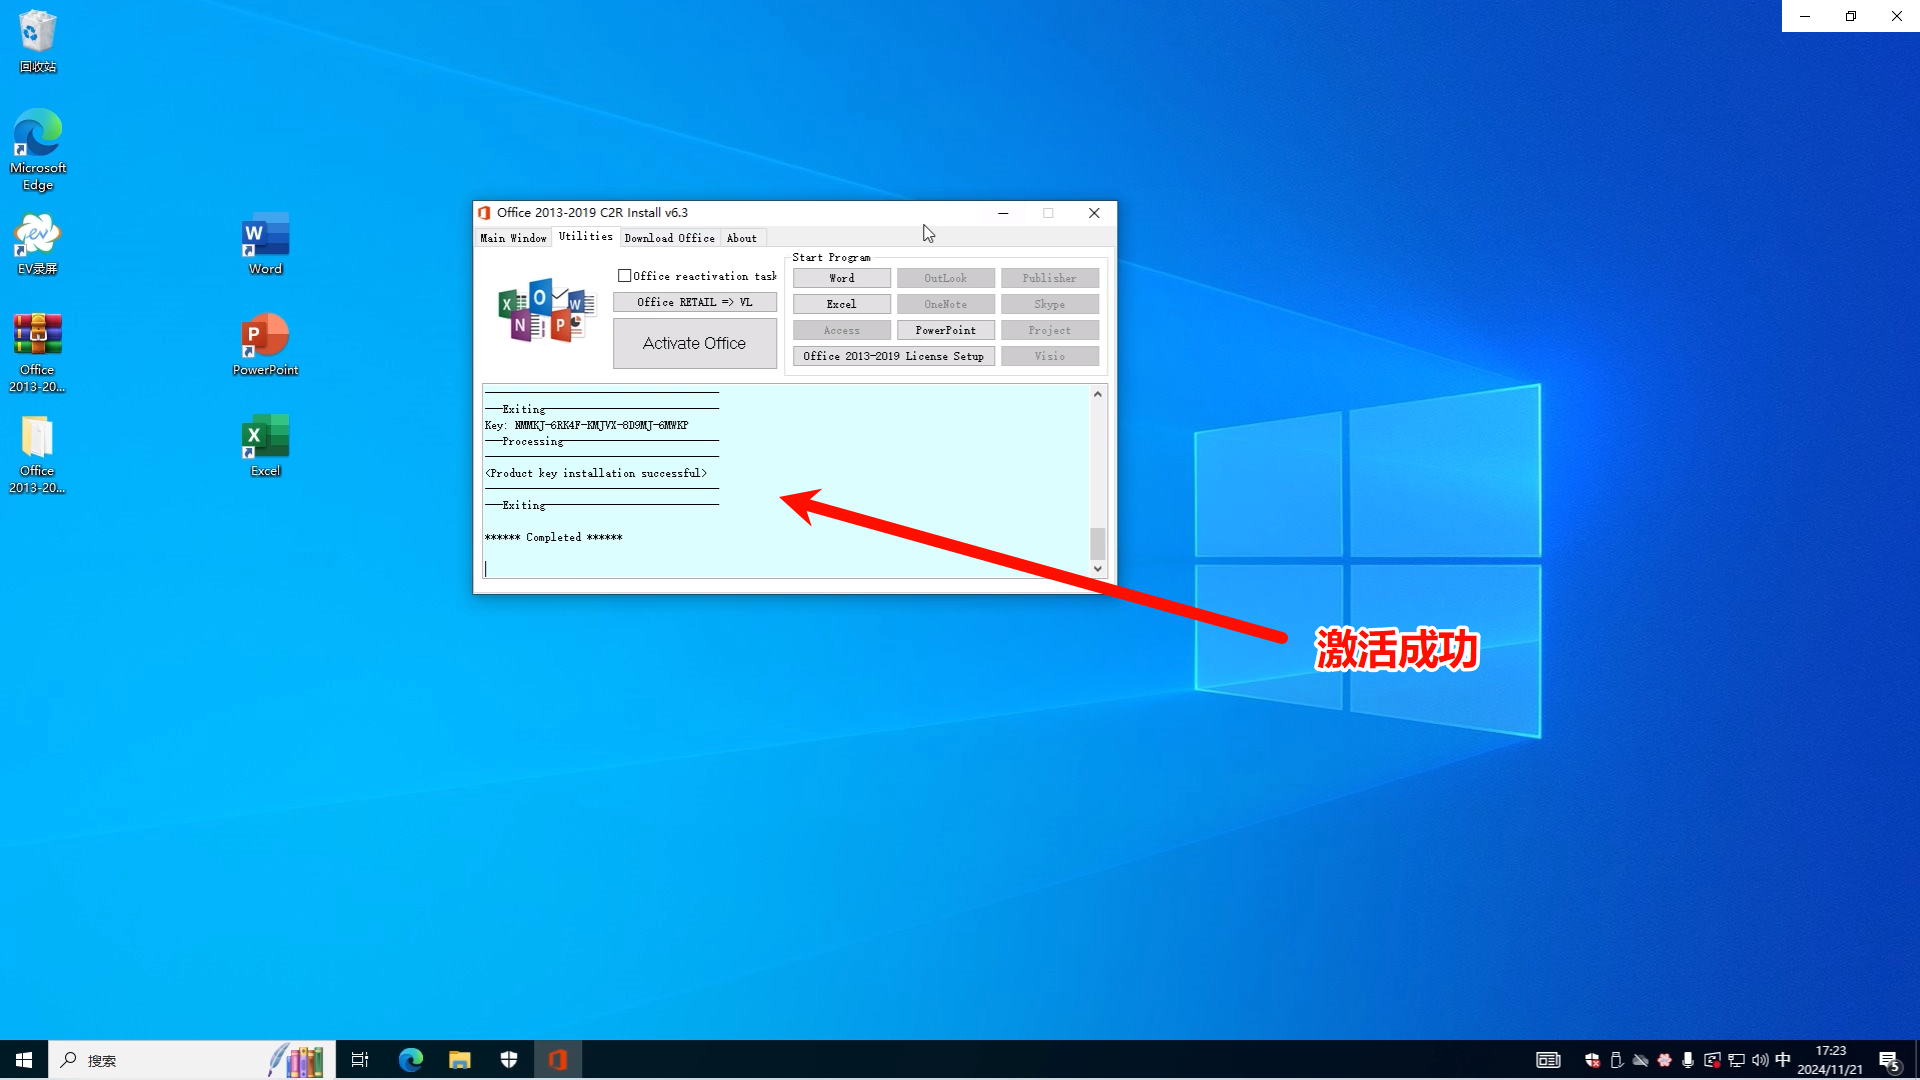Viewport: 1920px width, 1080px height.
Task: Start PowerPoint from Start Program
Action: tap(945, 330)
